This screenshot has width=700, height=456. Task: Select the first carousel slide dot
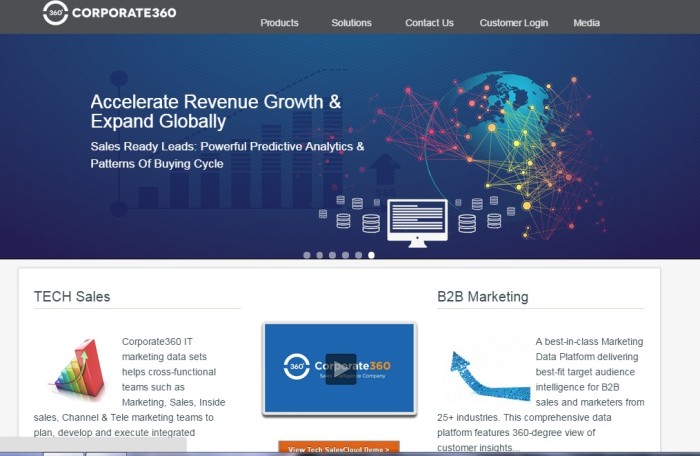pos(307,255)
